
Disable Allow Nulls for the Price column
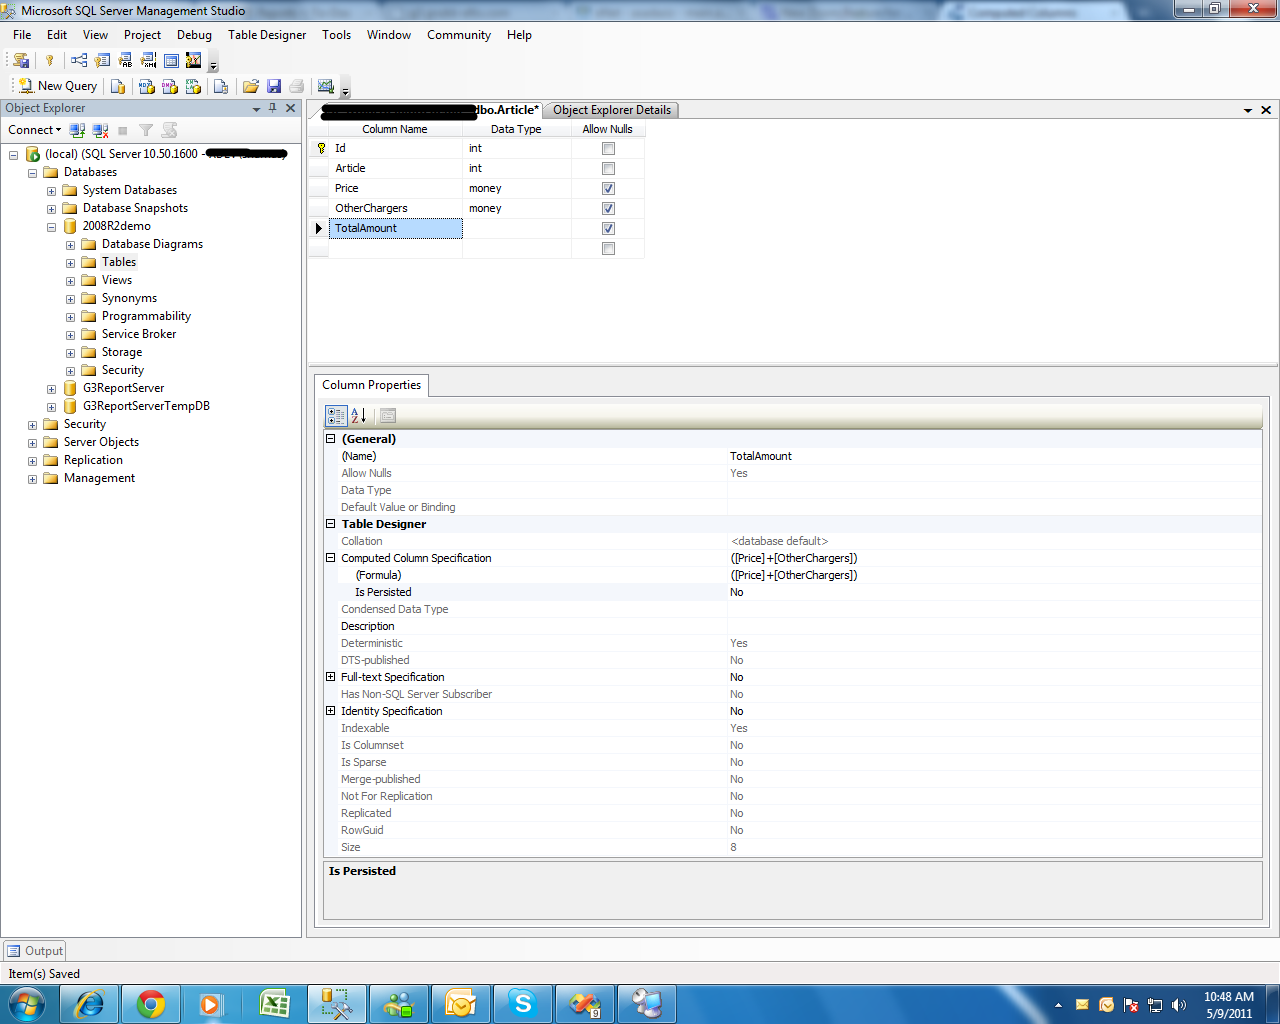pos(607,188)
